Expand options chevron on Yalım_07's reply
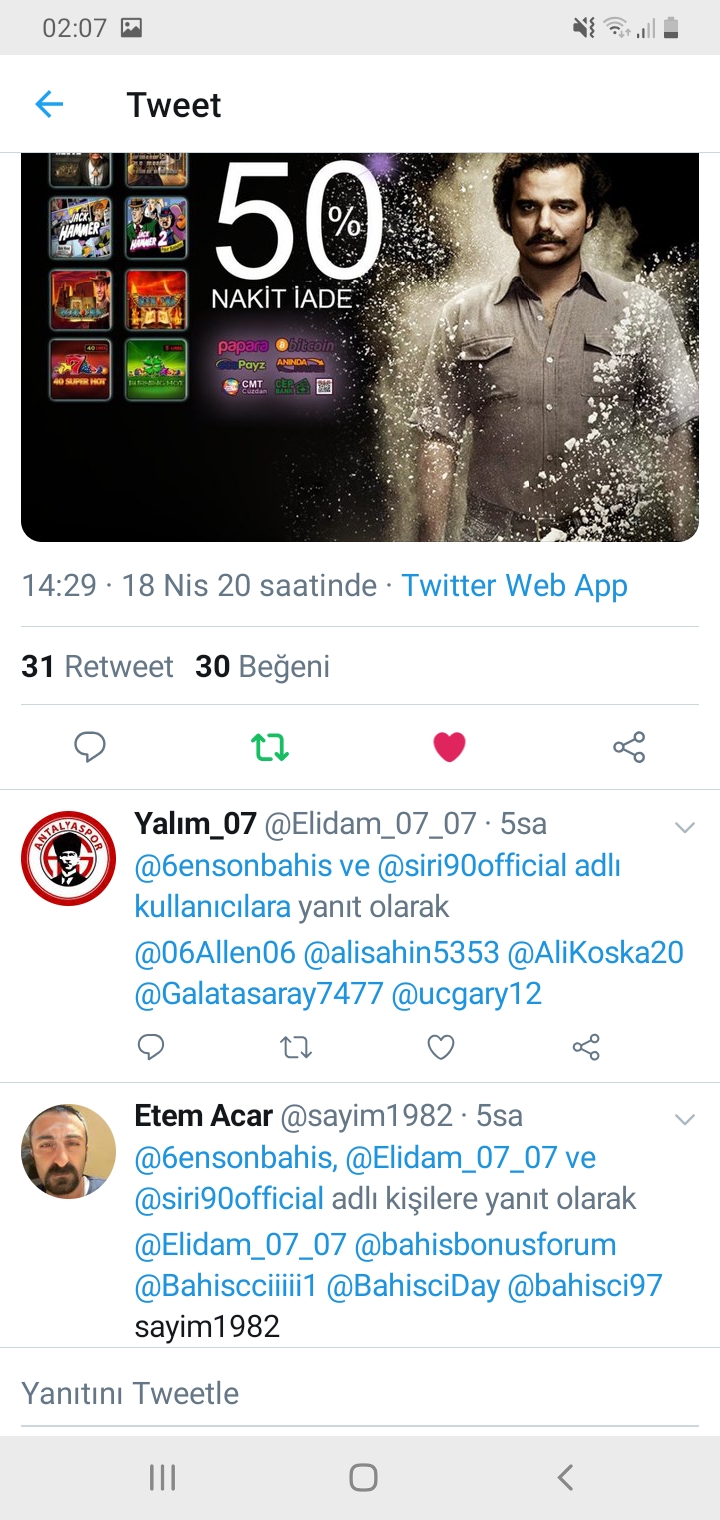720x1520 pixels. (x=685, y=827)
